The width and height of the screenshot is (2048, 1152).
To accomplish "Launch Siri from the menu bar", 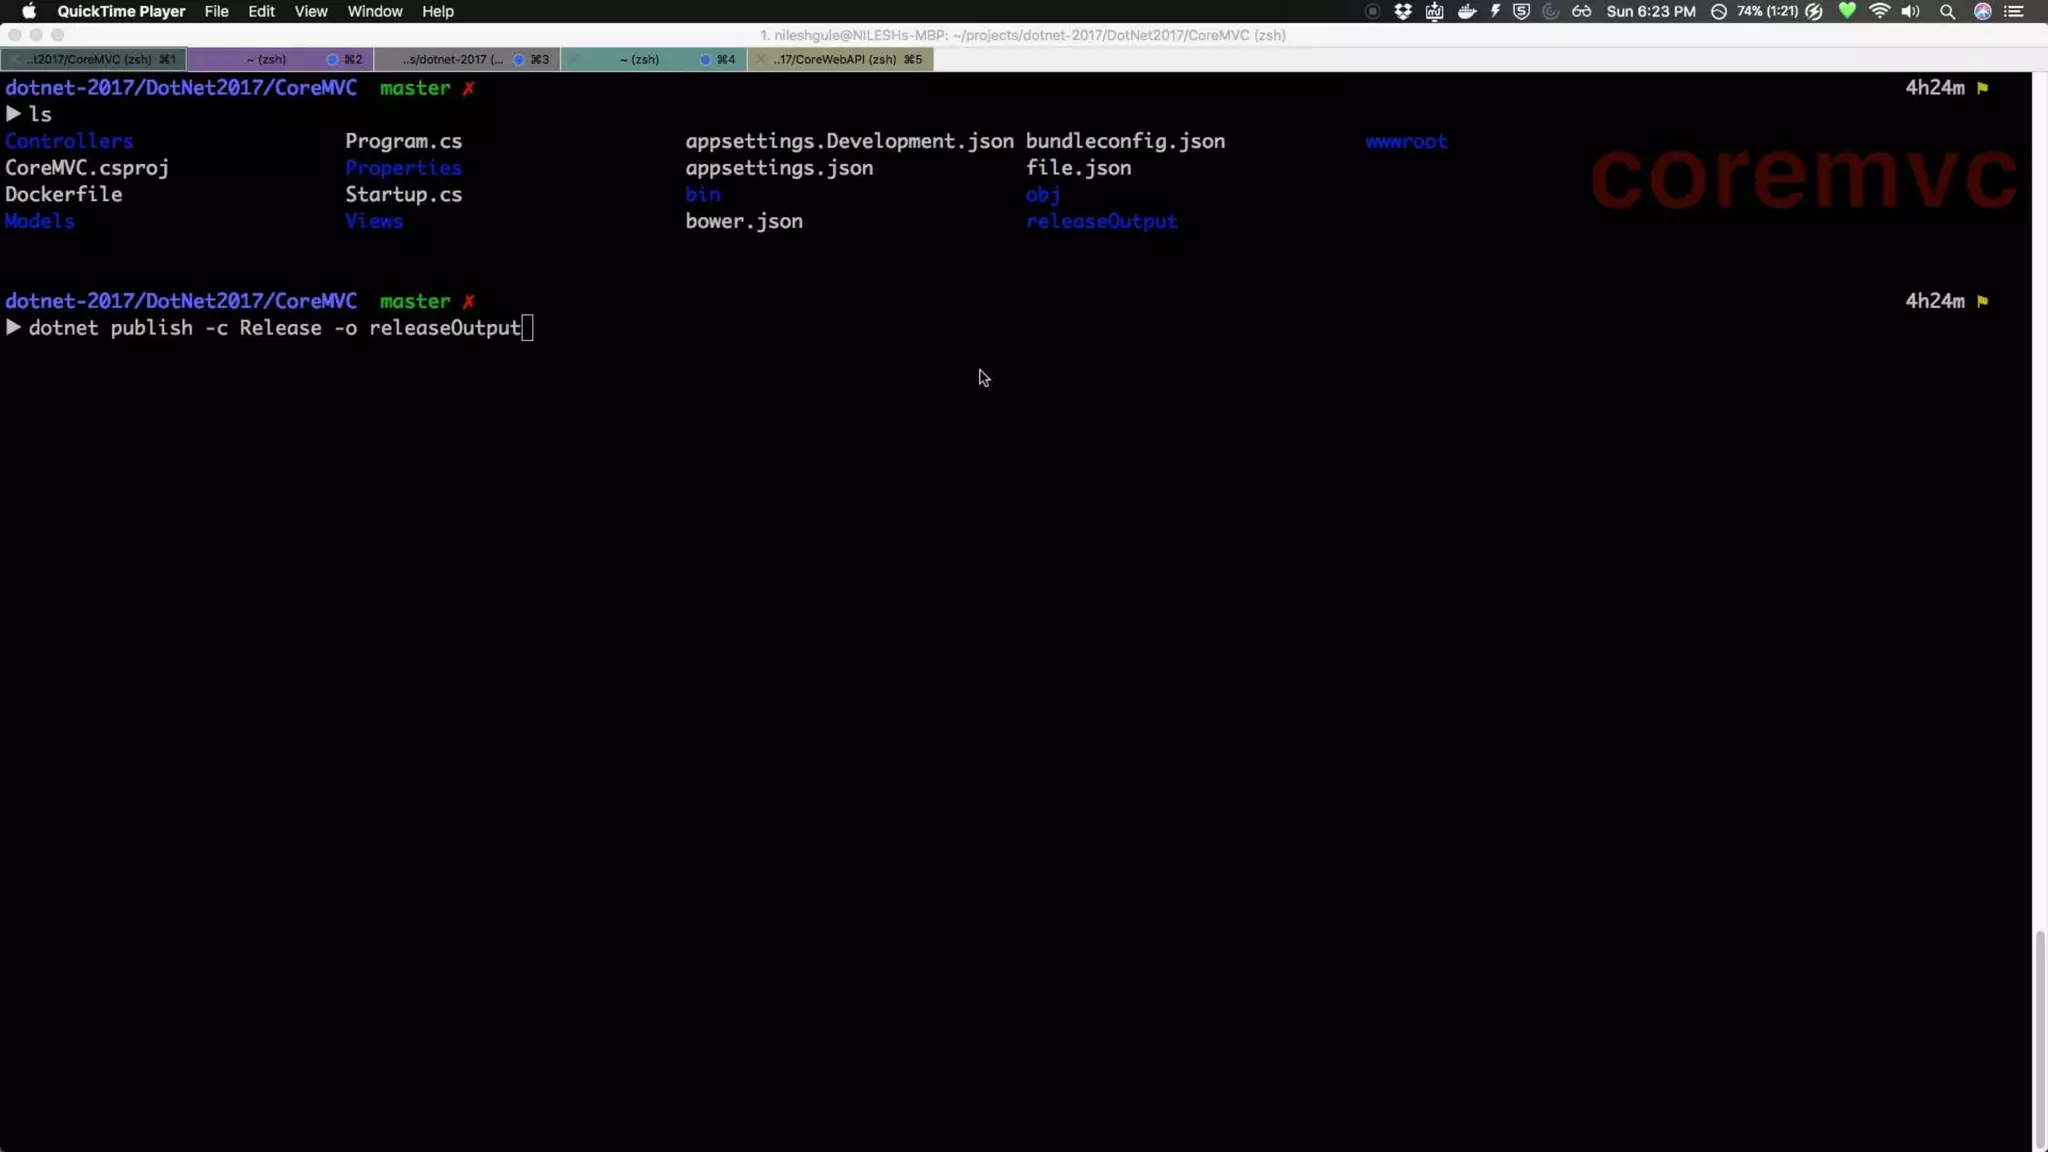I will [x=1982, y=11].
